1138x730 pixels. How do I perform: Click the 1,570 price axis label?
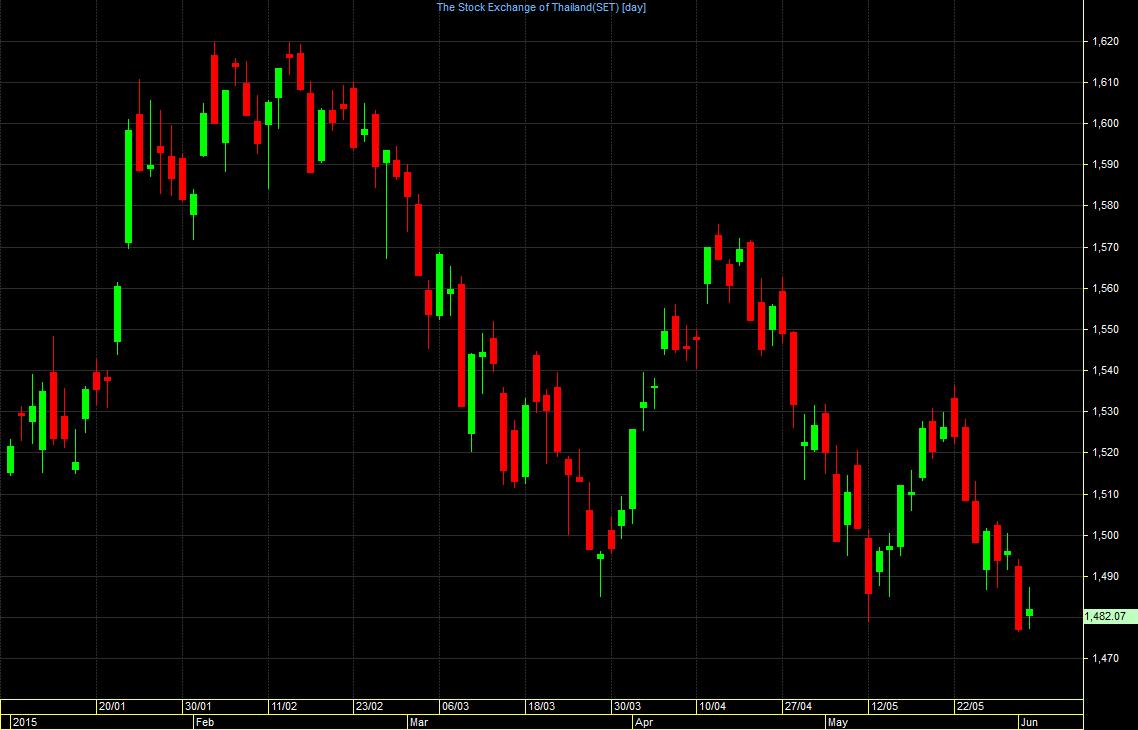click(1105, 247)
